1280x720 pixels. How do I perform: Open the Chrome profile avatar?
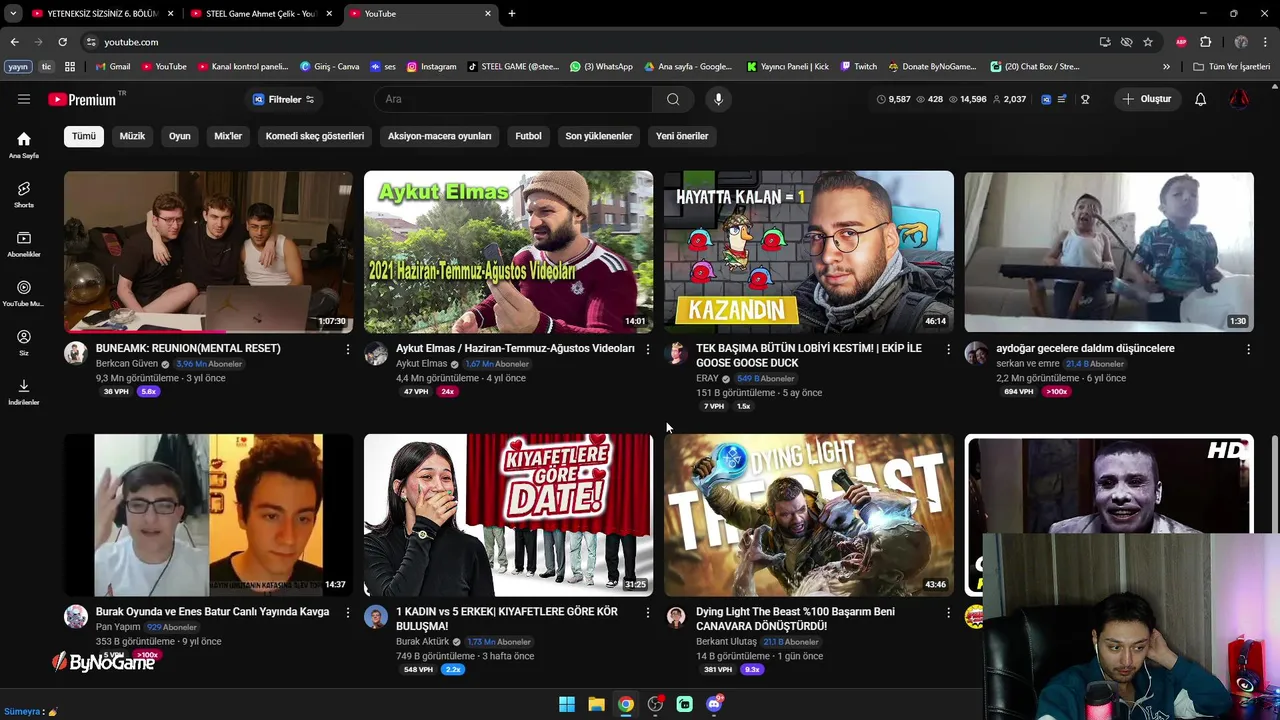click(x=1241, y=42)
